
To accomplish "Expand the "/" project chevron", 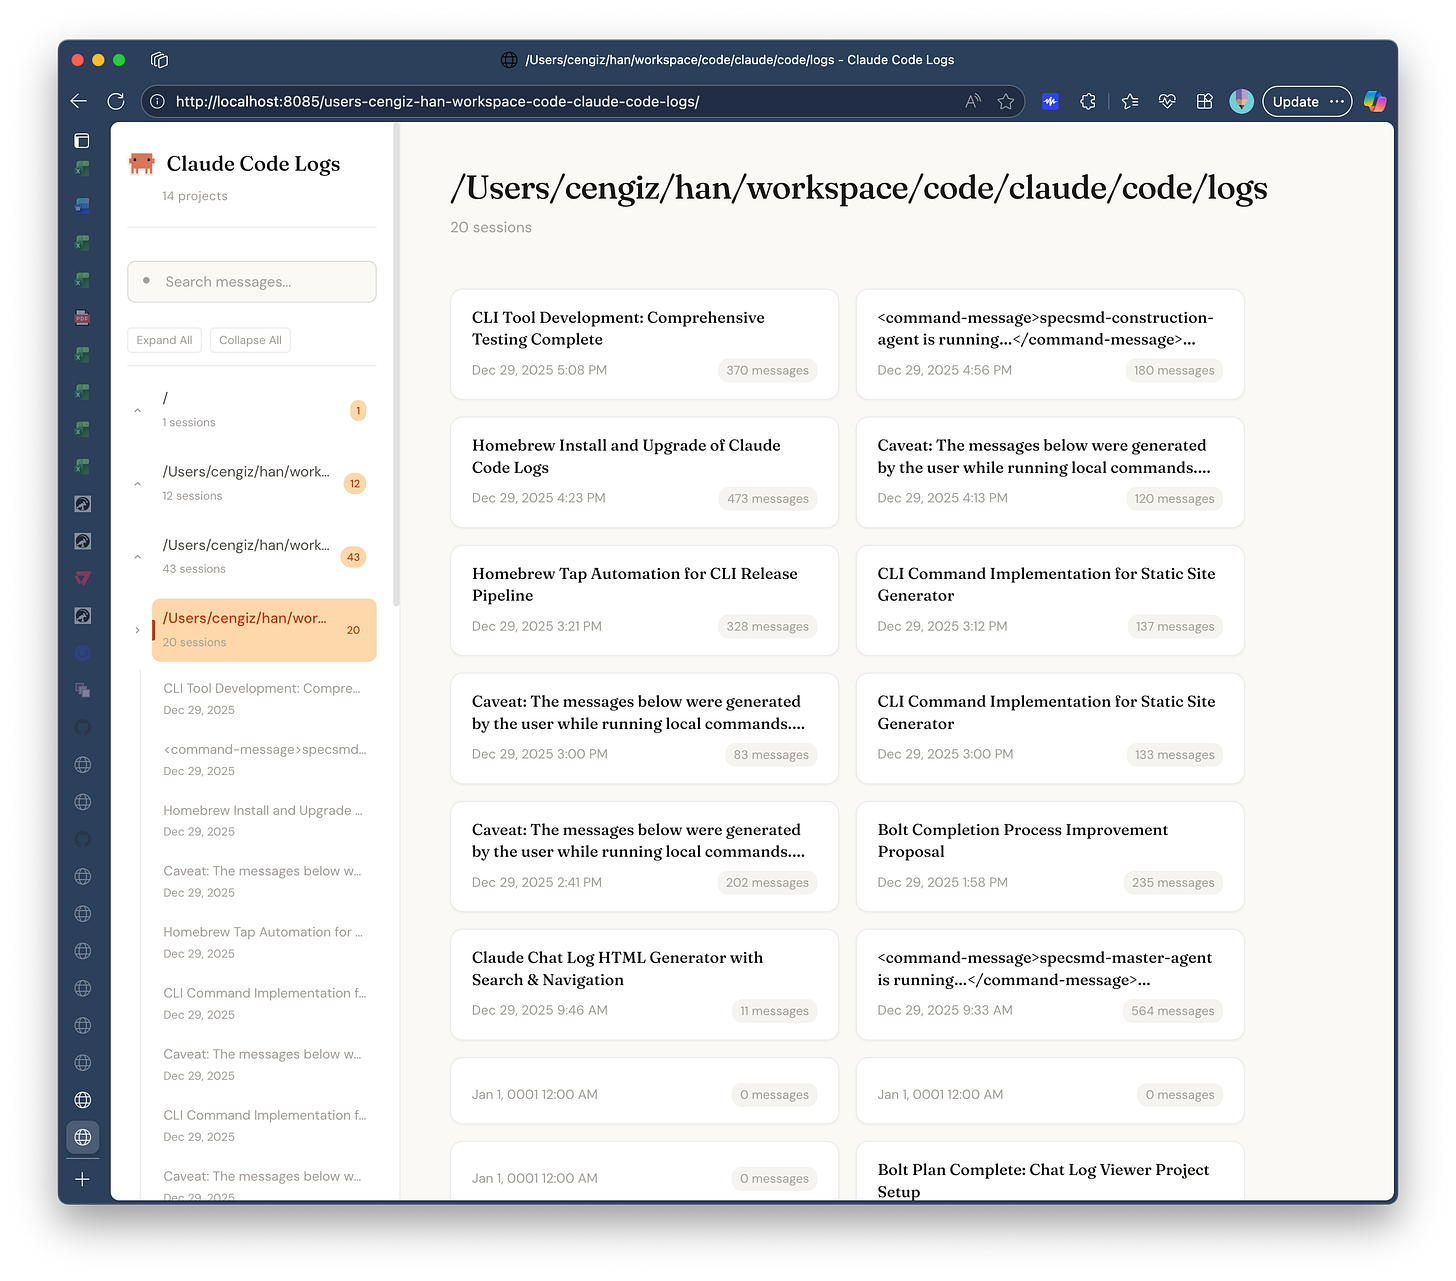I will point(138,410).
